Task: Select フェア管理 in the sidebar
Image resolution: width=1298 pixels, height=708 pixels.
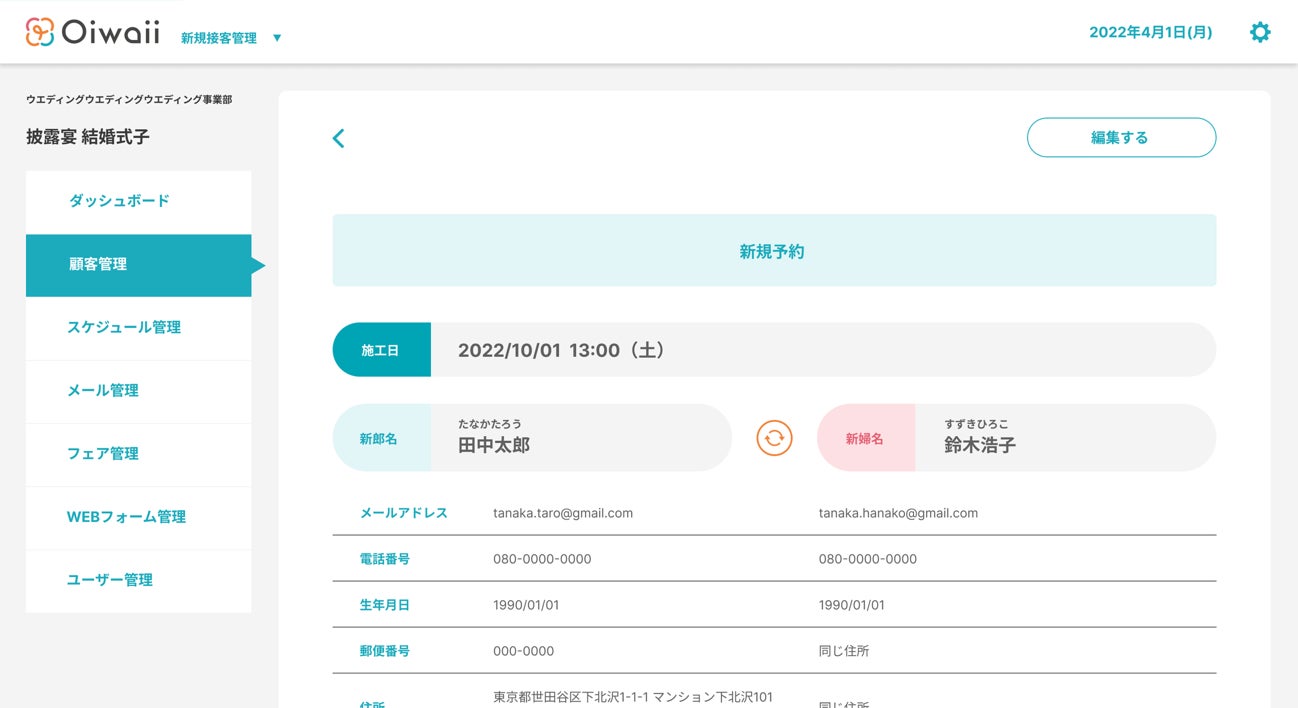Action: tap(103, 454)
